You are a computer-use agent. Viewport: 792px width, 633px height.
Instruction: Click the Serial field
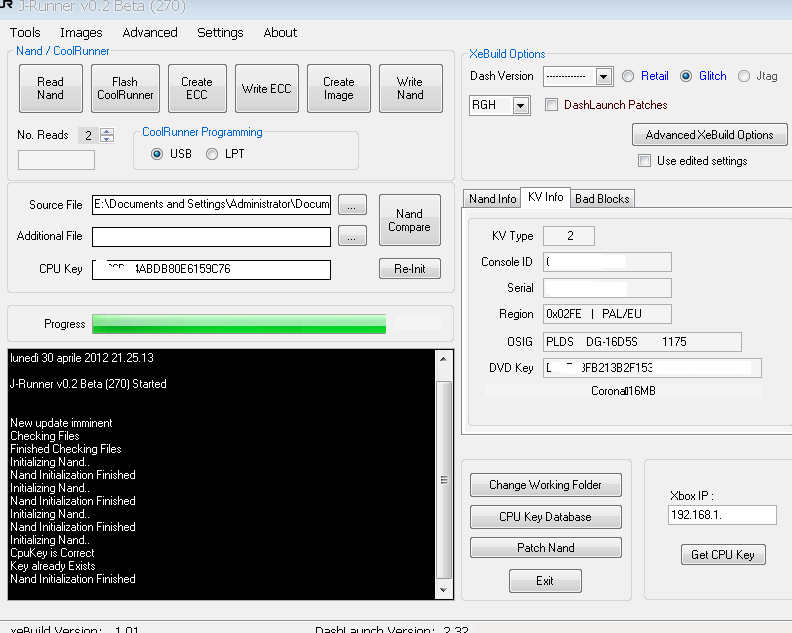point(607,288)
